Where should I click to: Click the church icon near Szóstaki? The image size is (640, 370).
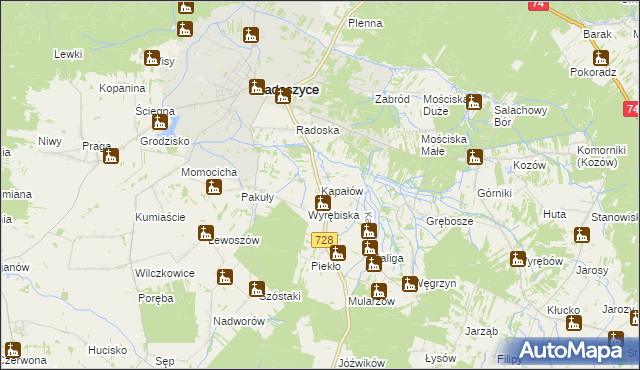pyautogui.click(x=257, y=289)
